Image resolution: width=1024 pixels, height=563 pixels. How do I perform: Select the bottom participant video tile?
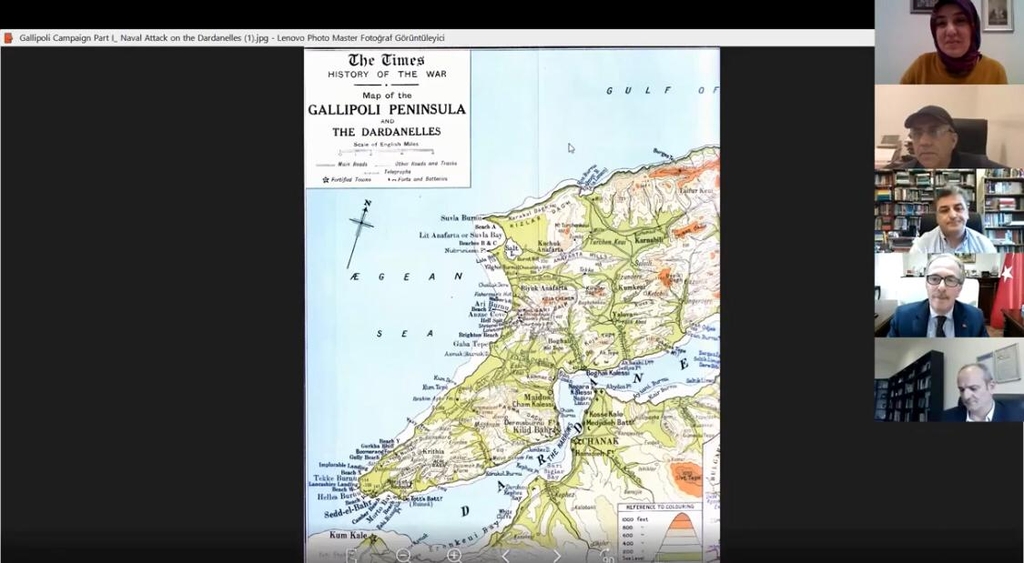(949, 379)
